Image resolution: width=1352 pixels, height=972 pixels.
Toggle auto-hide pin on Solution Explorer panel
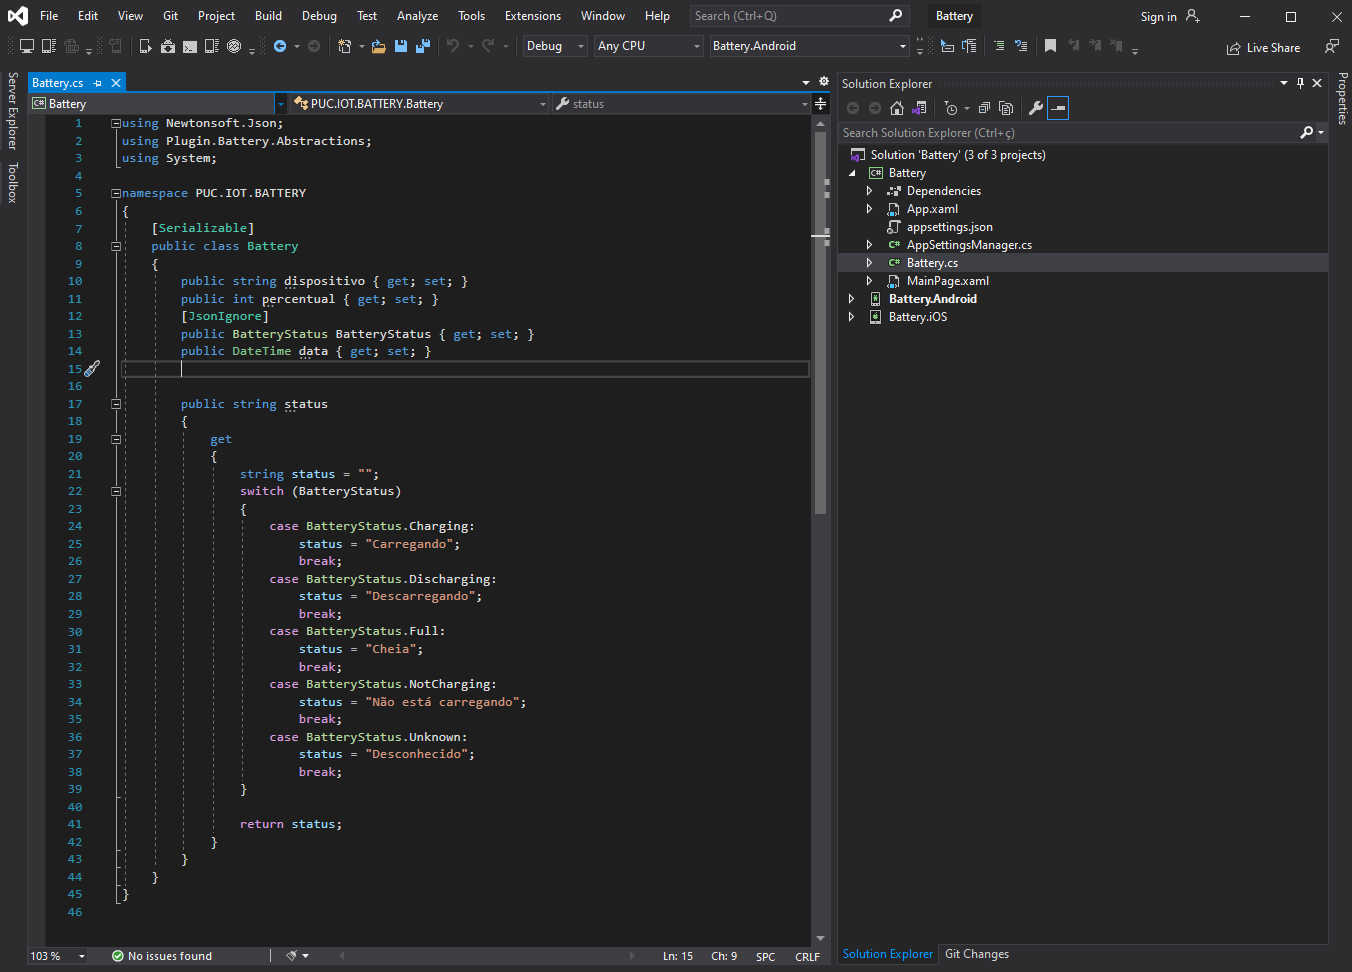pos(1300,83)
